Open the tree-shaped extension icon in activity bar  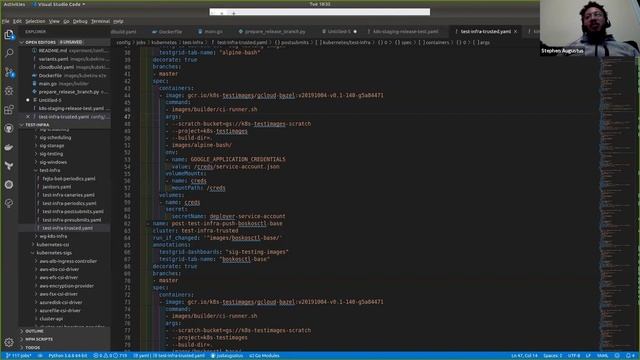pyautogui.click(x=9, y=166)
